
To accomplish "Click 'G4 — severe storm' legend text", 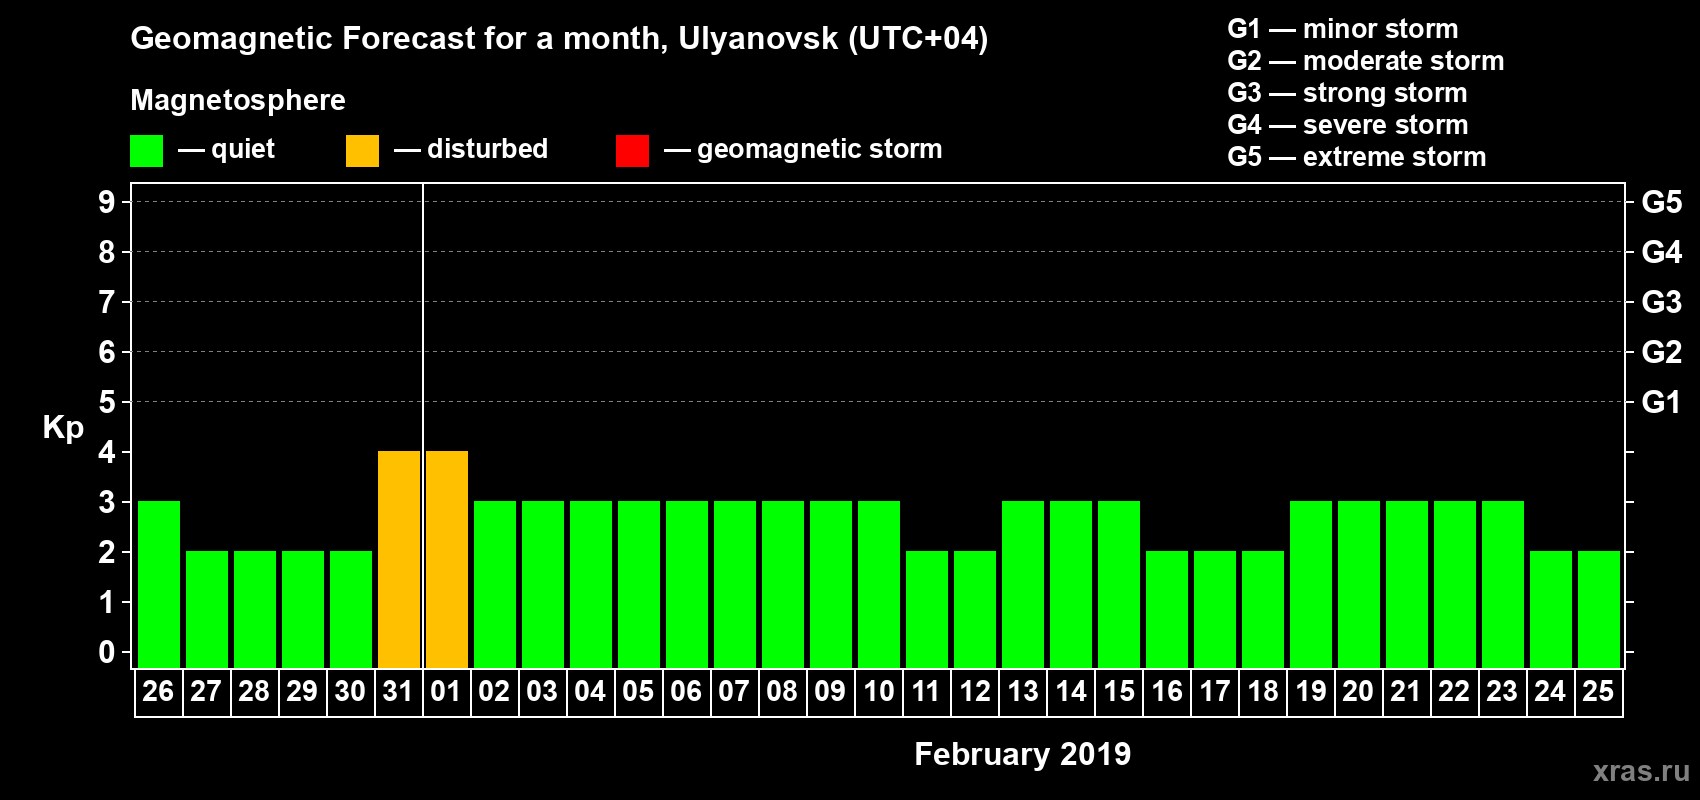I will coord(1348,125).
